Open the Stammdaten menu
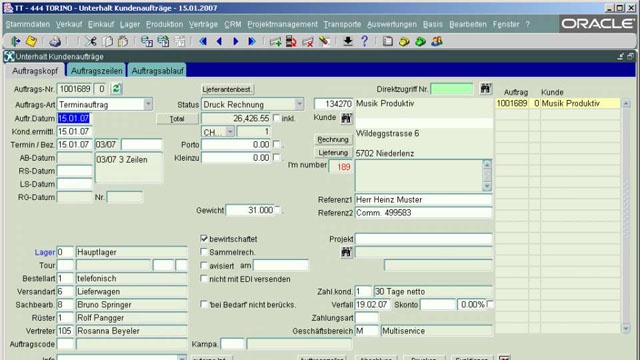 pos(28,24)
